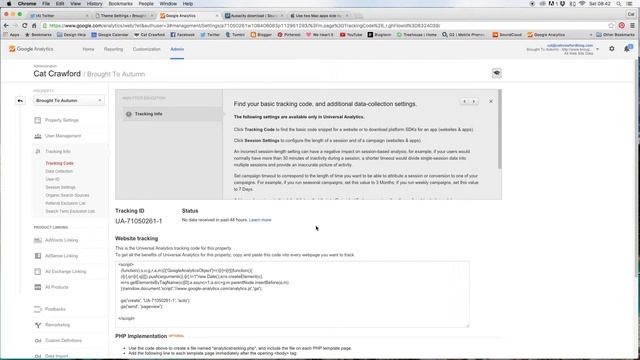640x360 pixels.
Task: Click the AdSense Linking icon
Action: [38, 256]
